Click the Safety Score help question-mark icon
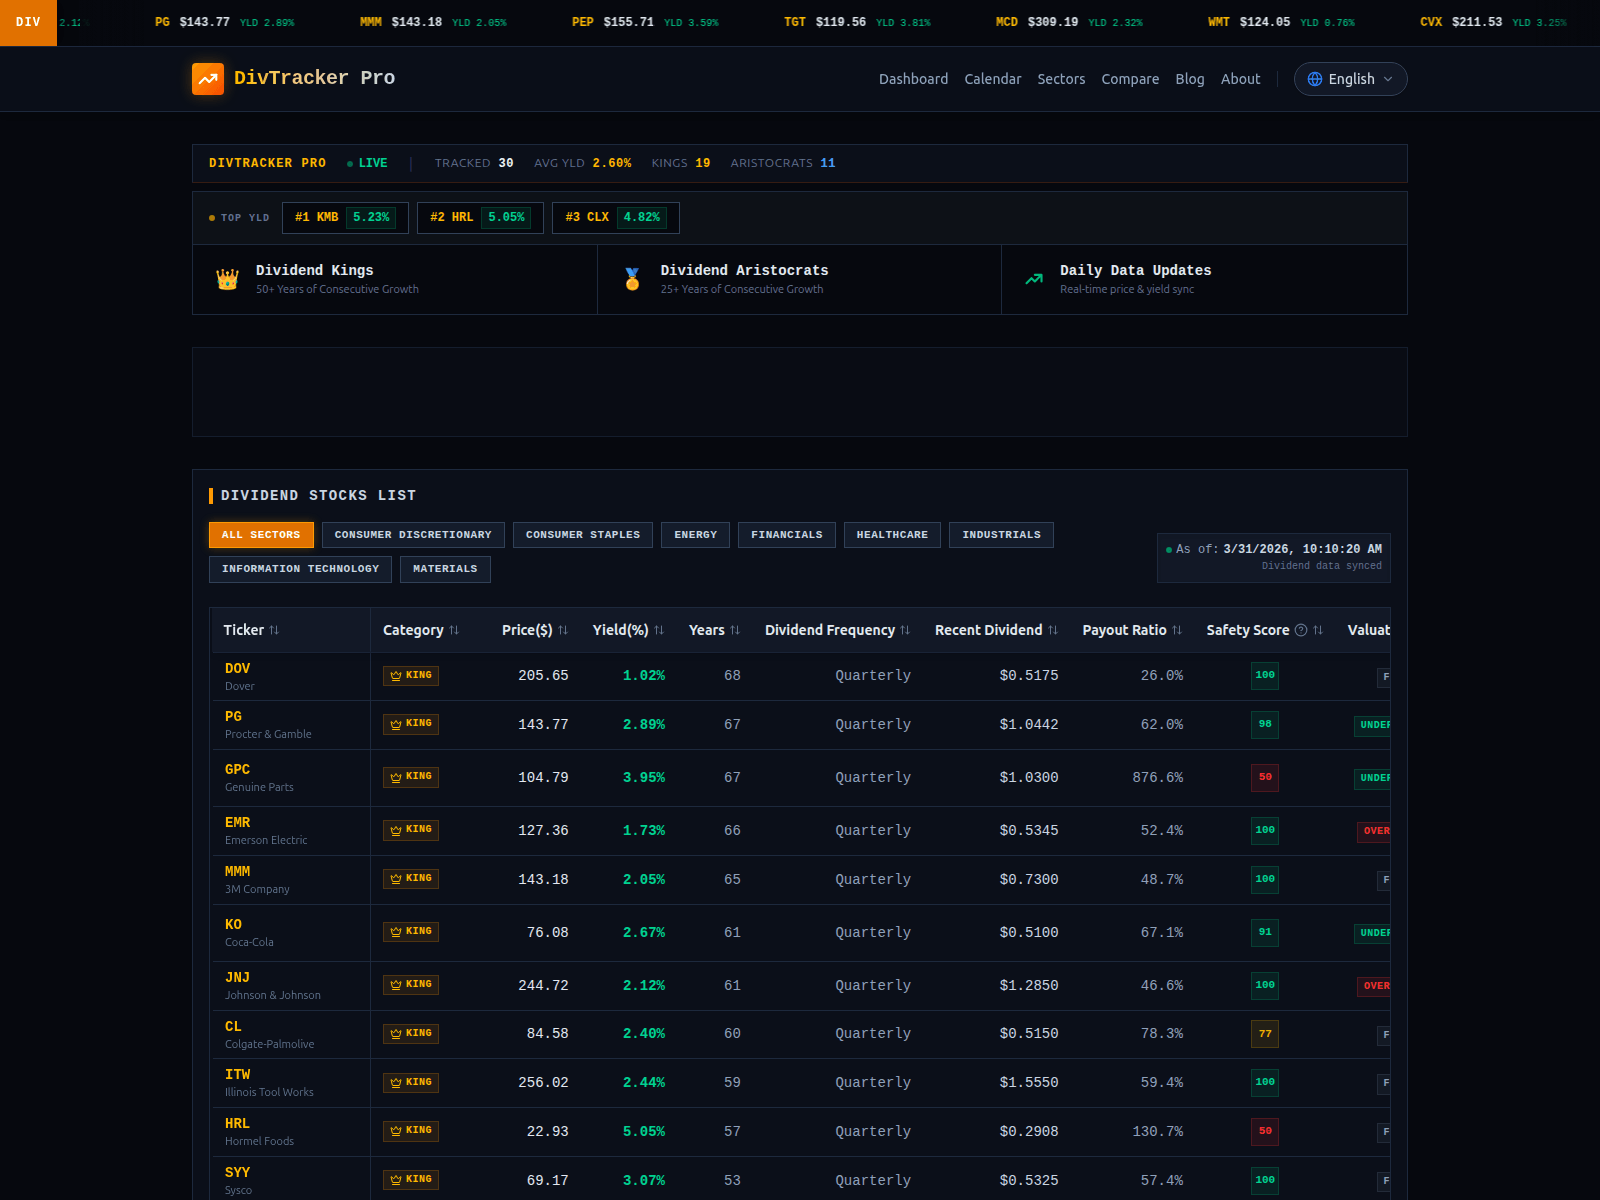Screen dimensions: 1600x1200 (x=1300, y=630)
